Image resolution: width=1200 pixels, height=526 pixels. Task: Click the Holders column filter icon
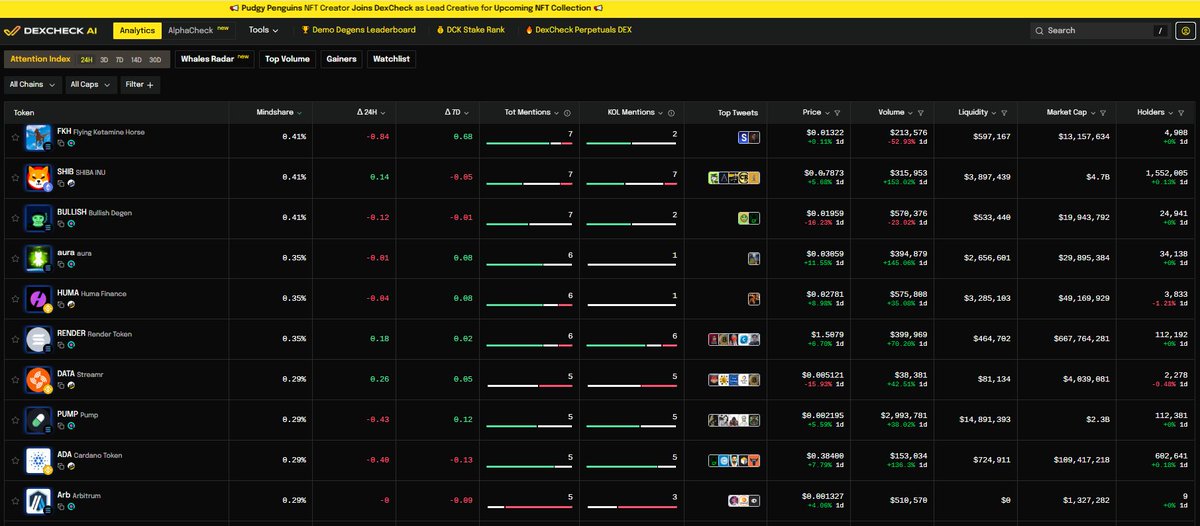1182,113
